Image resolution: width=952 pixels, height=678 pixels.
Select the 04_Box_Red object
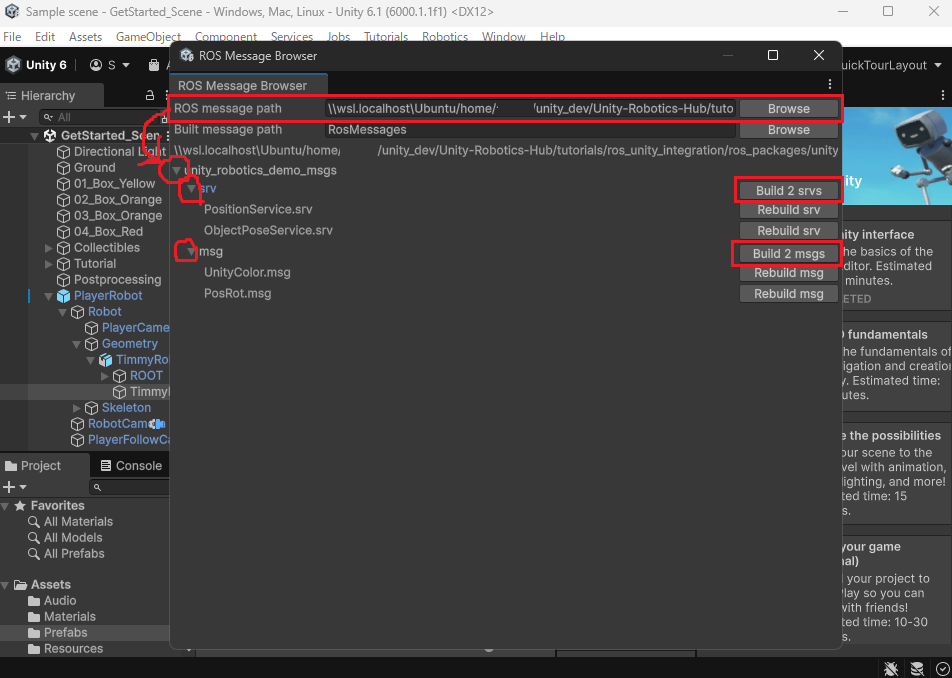coord(109,232)
